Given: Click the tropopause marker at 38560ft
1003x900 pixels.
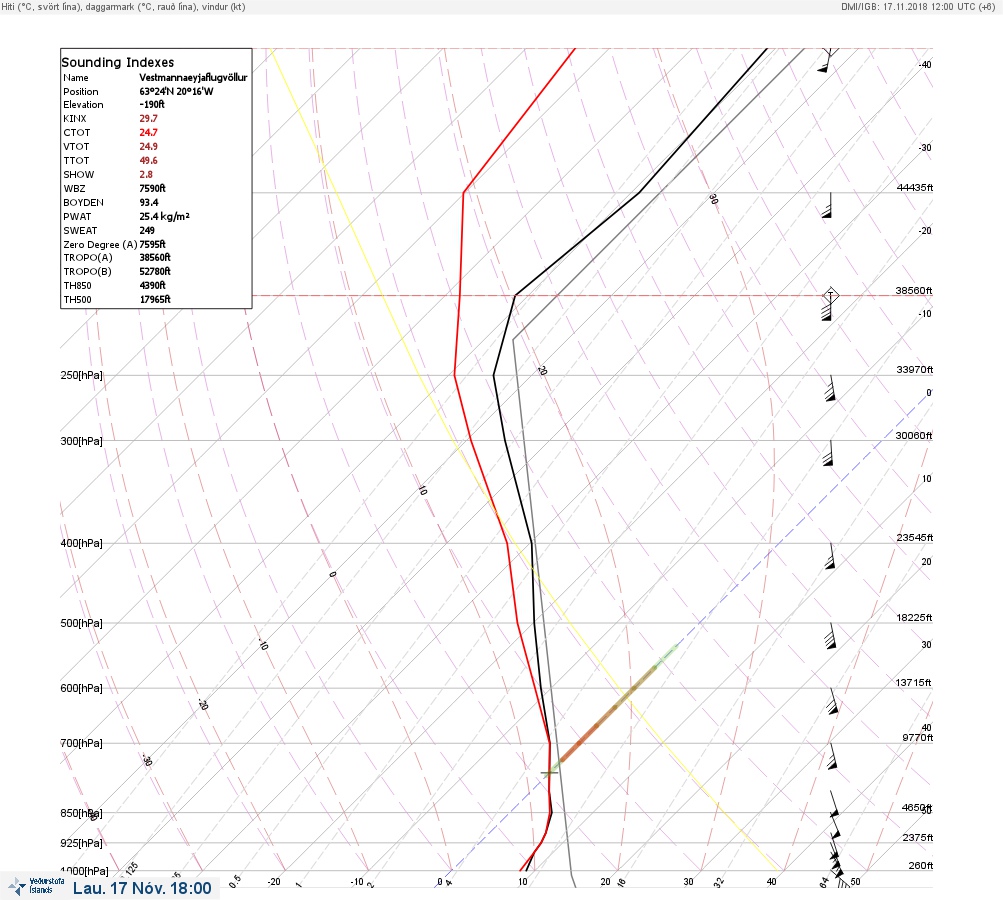Looking at the screenshot, I should tap(830, 295).
